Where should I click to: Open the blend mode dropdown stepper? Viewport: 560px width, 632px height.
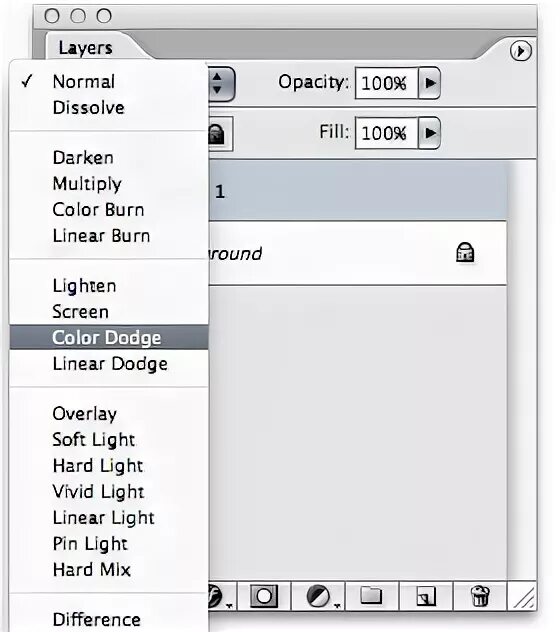(221, 83)
